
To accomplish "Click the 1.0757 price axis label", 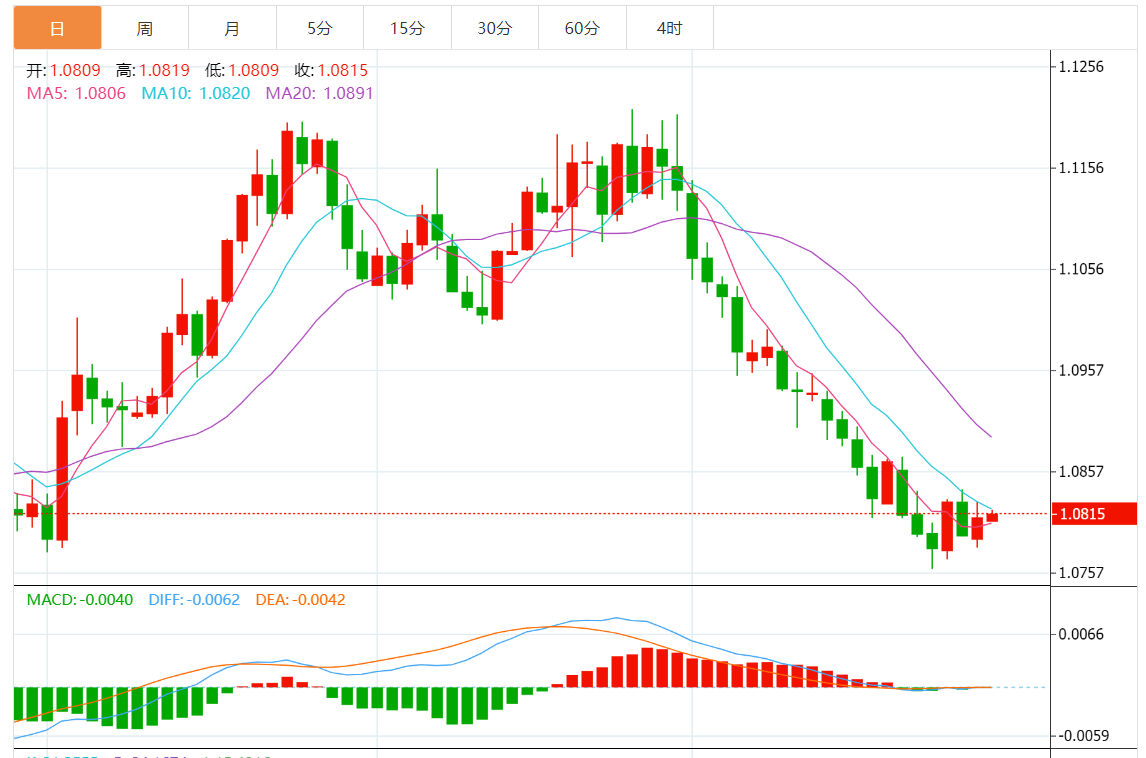I will point(1081,573).
